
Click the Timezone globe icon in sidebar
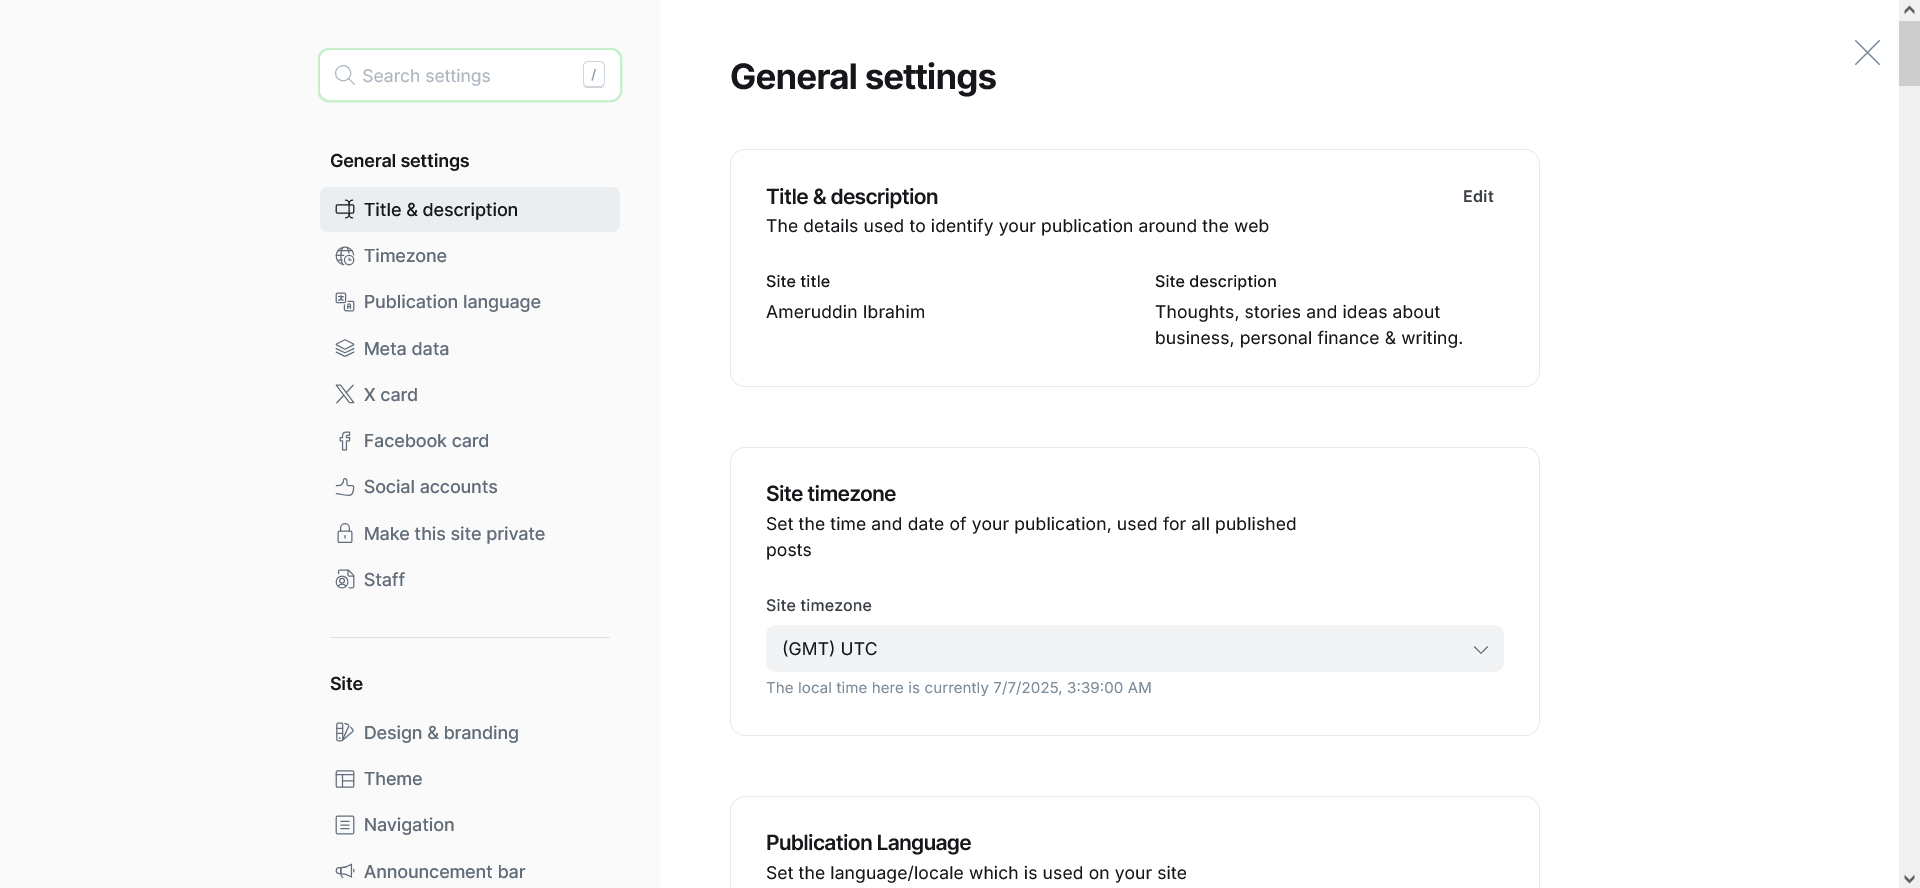point(345,256)
